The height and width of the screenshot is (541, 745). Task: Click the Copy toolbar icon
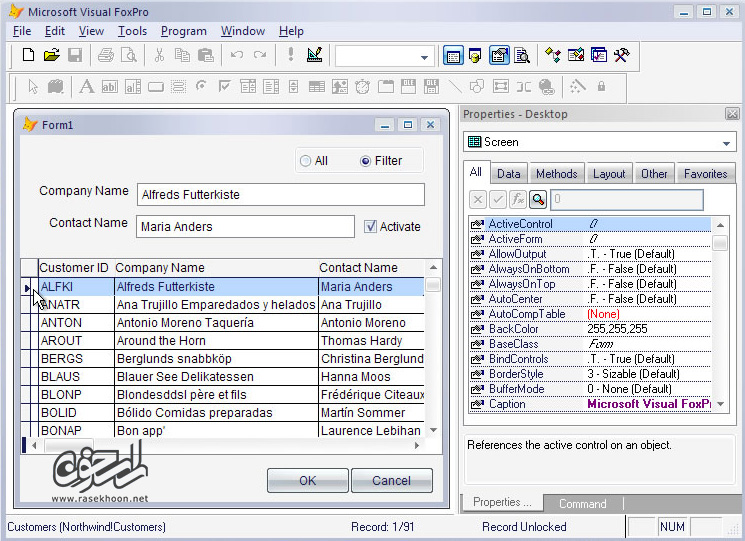pyautogui.click(x=182, y=55)
